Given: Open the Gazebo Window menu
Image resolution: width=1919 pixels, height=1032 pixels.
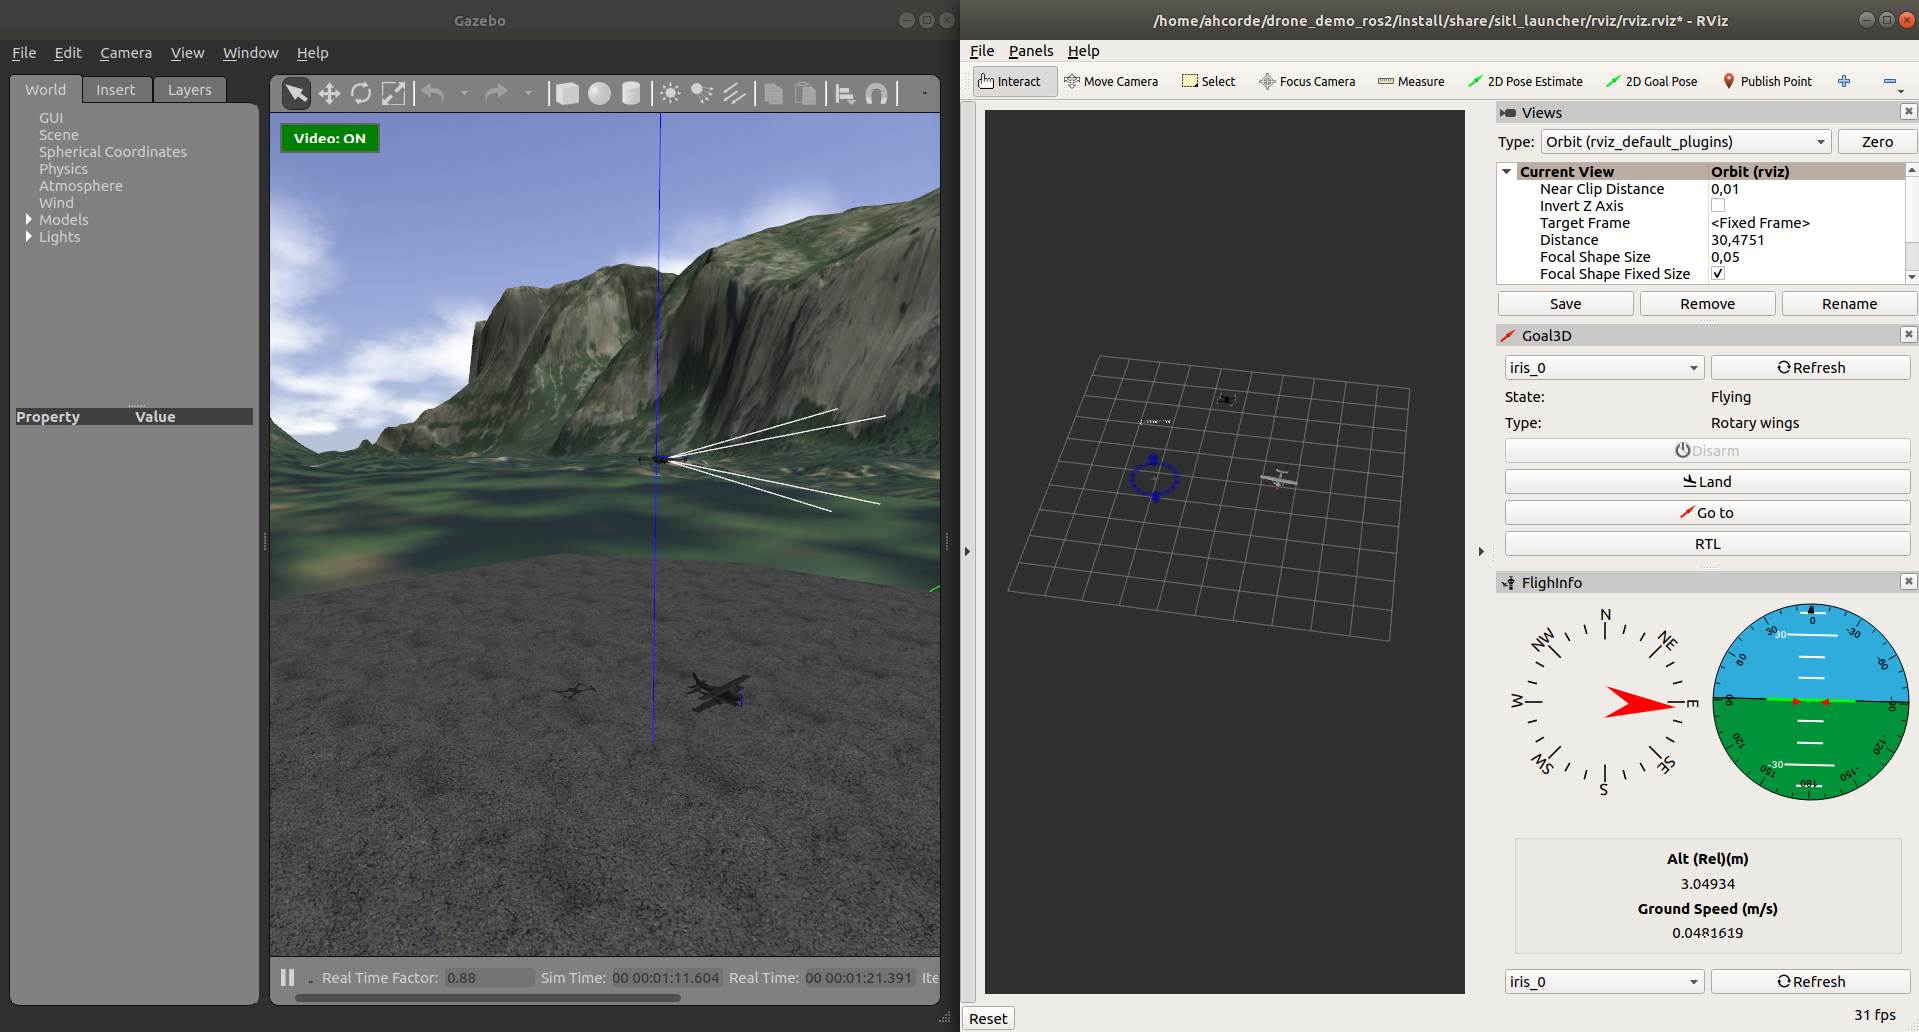Looking at the screenshot, I should 250,52.
